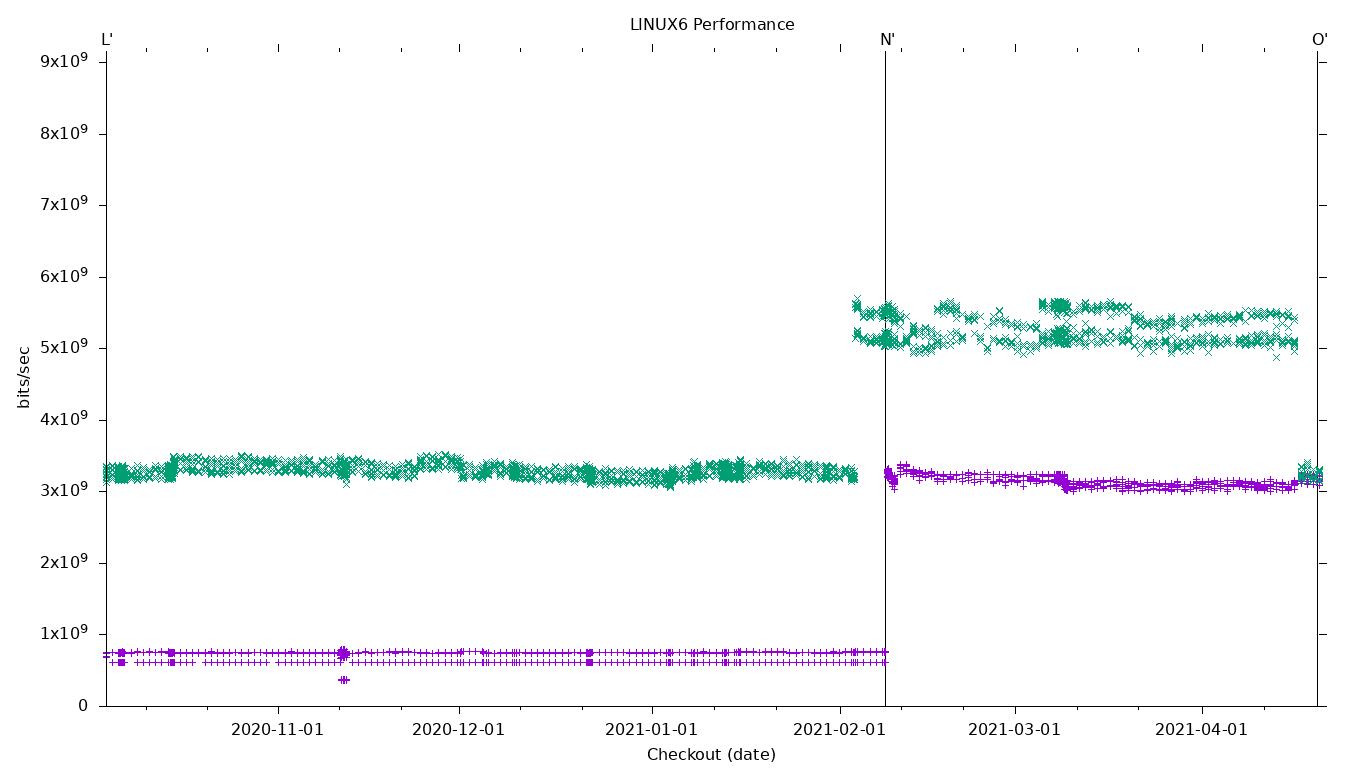Click the 2020-11-01 date label

coord(277,730)
